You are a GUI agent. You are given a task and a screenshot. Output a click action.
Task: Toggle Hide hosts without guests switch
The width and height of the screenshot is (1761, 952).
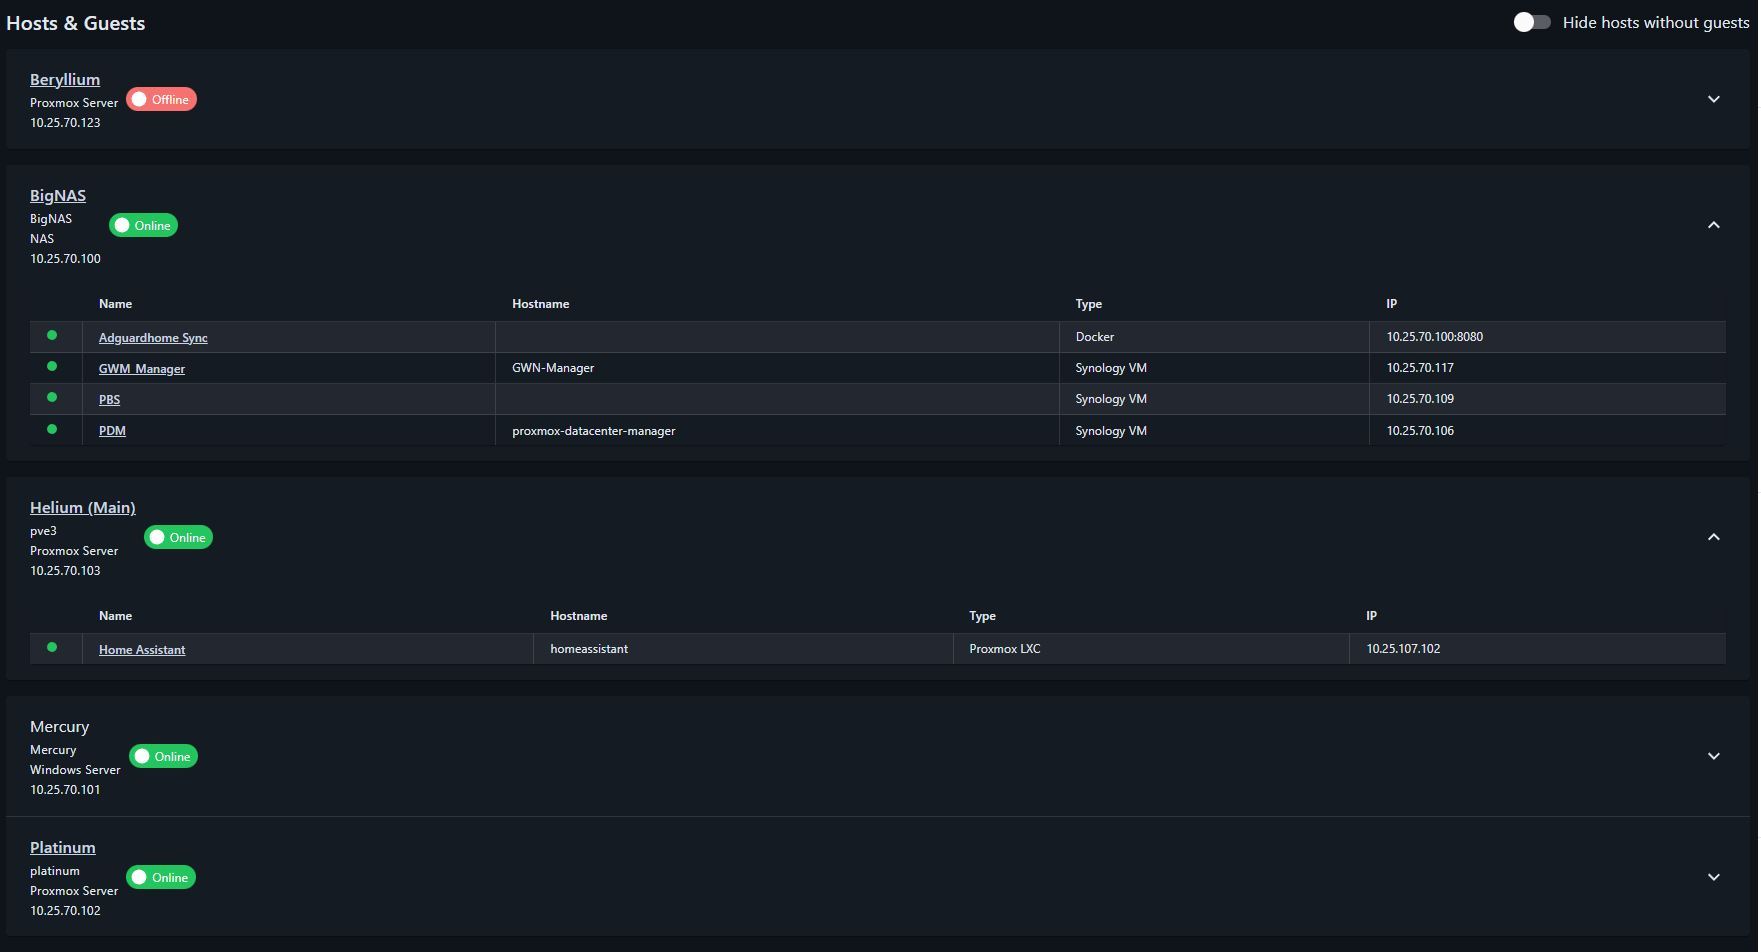click(1531, 22)
